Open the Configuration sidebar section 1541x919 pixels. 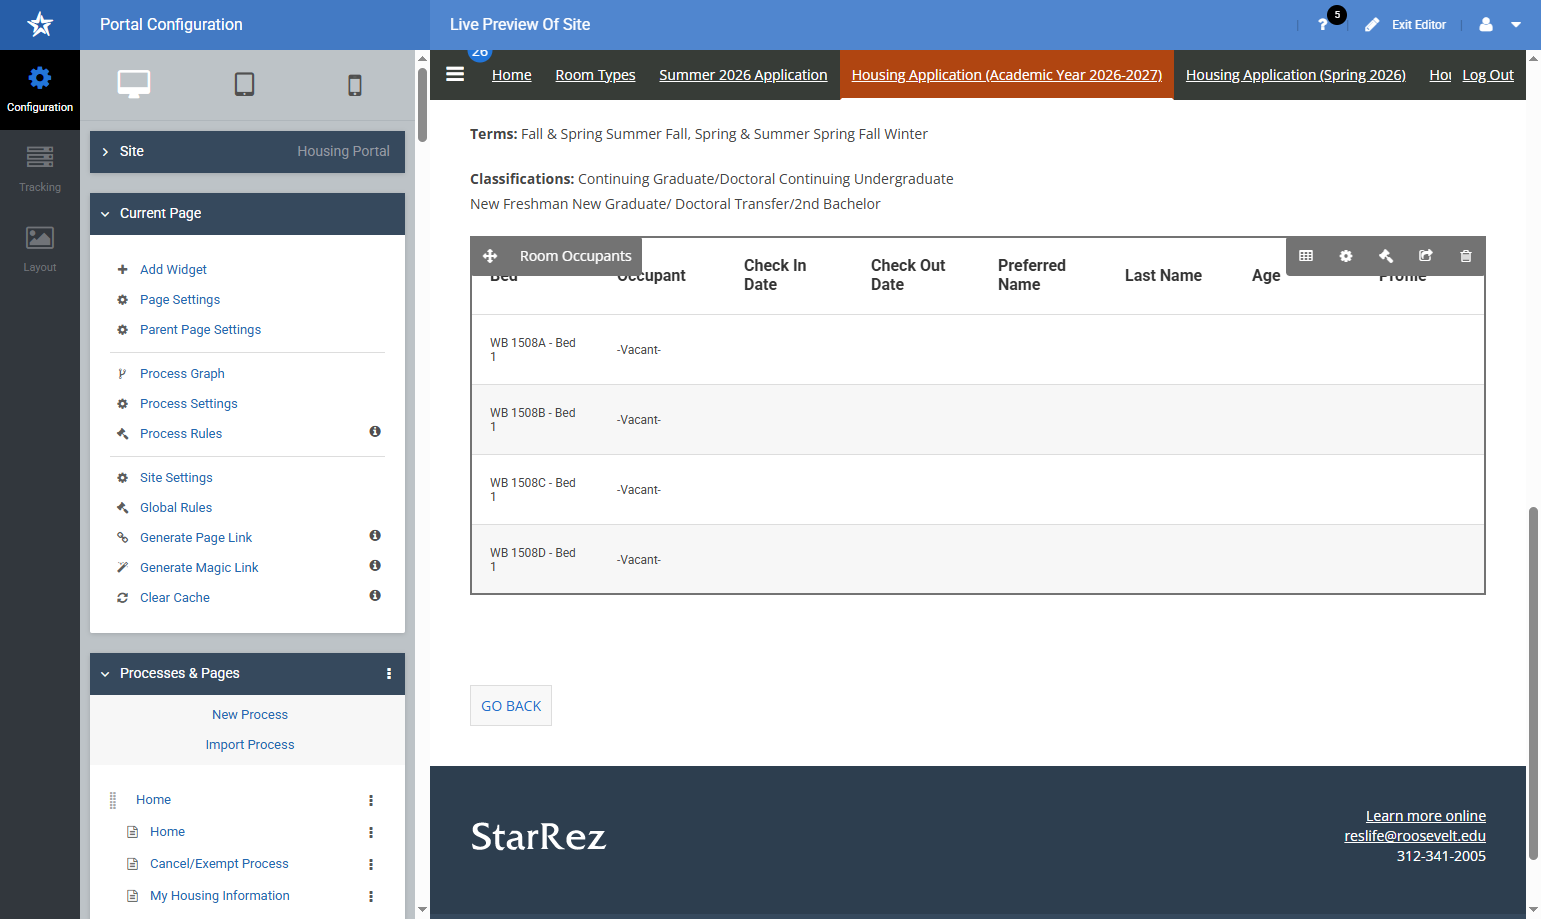click(40, 90)
